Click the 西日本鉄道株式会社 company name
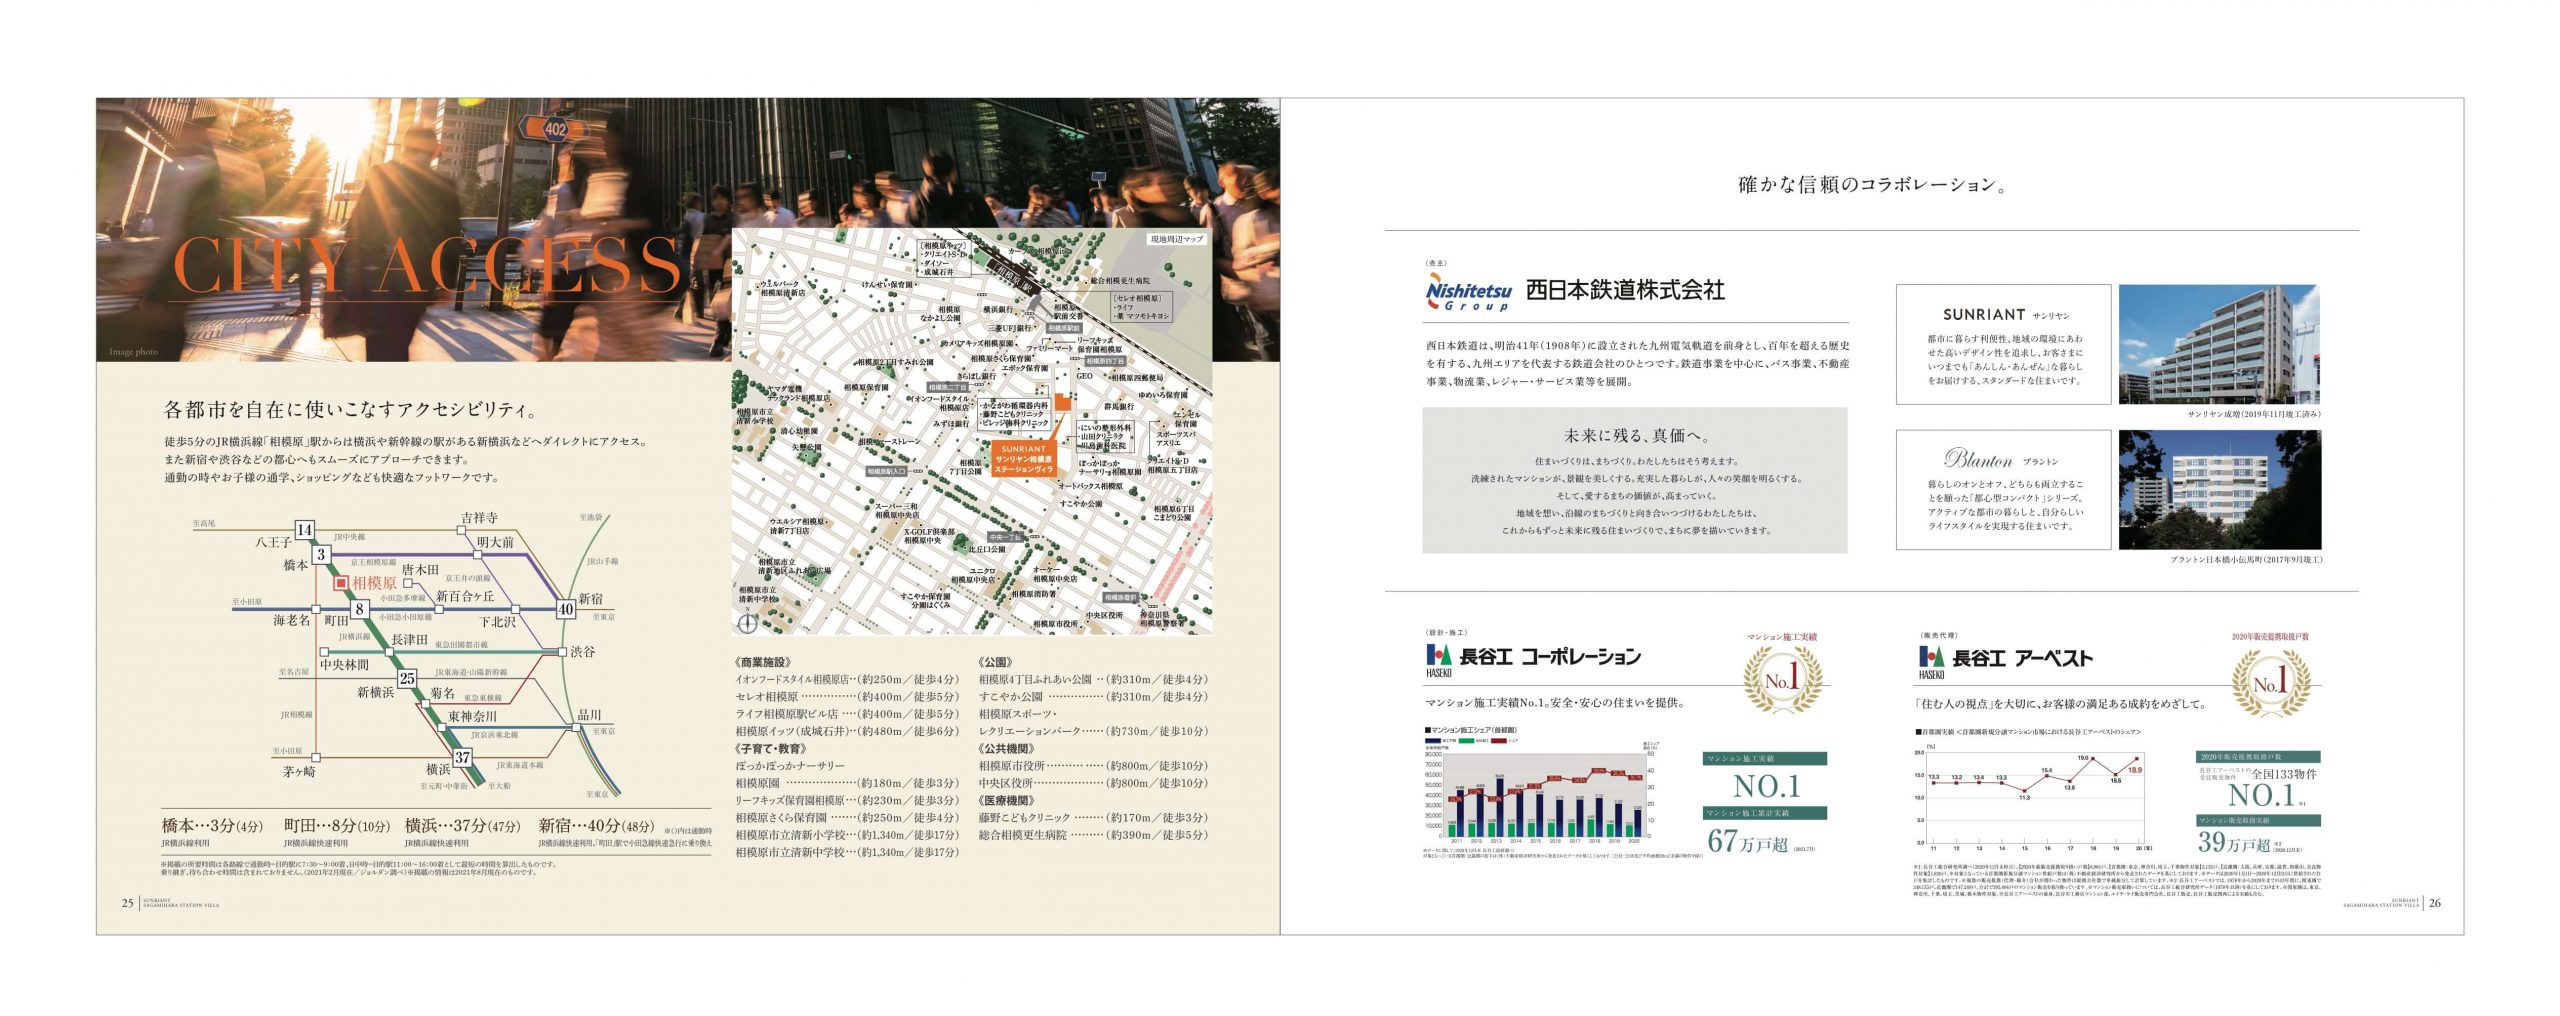The image size is (2560, 1016). (x=1625, y=290)
